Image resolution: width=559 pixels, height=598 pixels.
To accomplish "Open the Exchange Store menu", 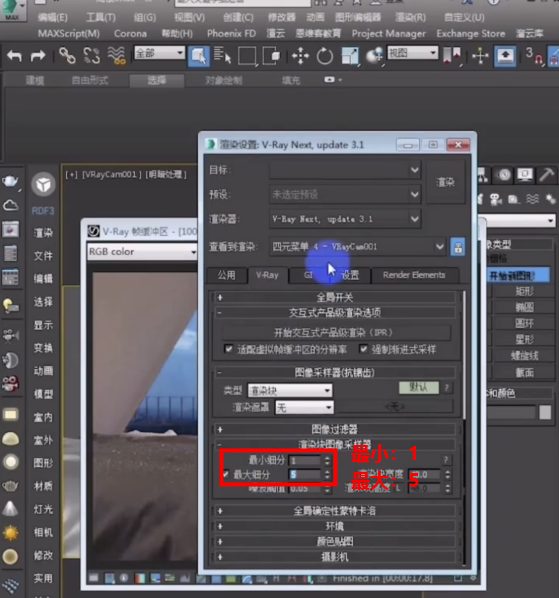I will pos(471,34).
